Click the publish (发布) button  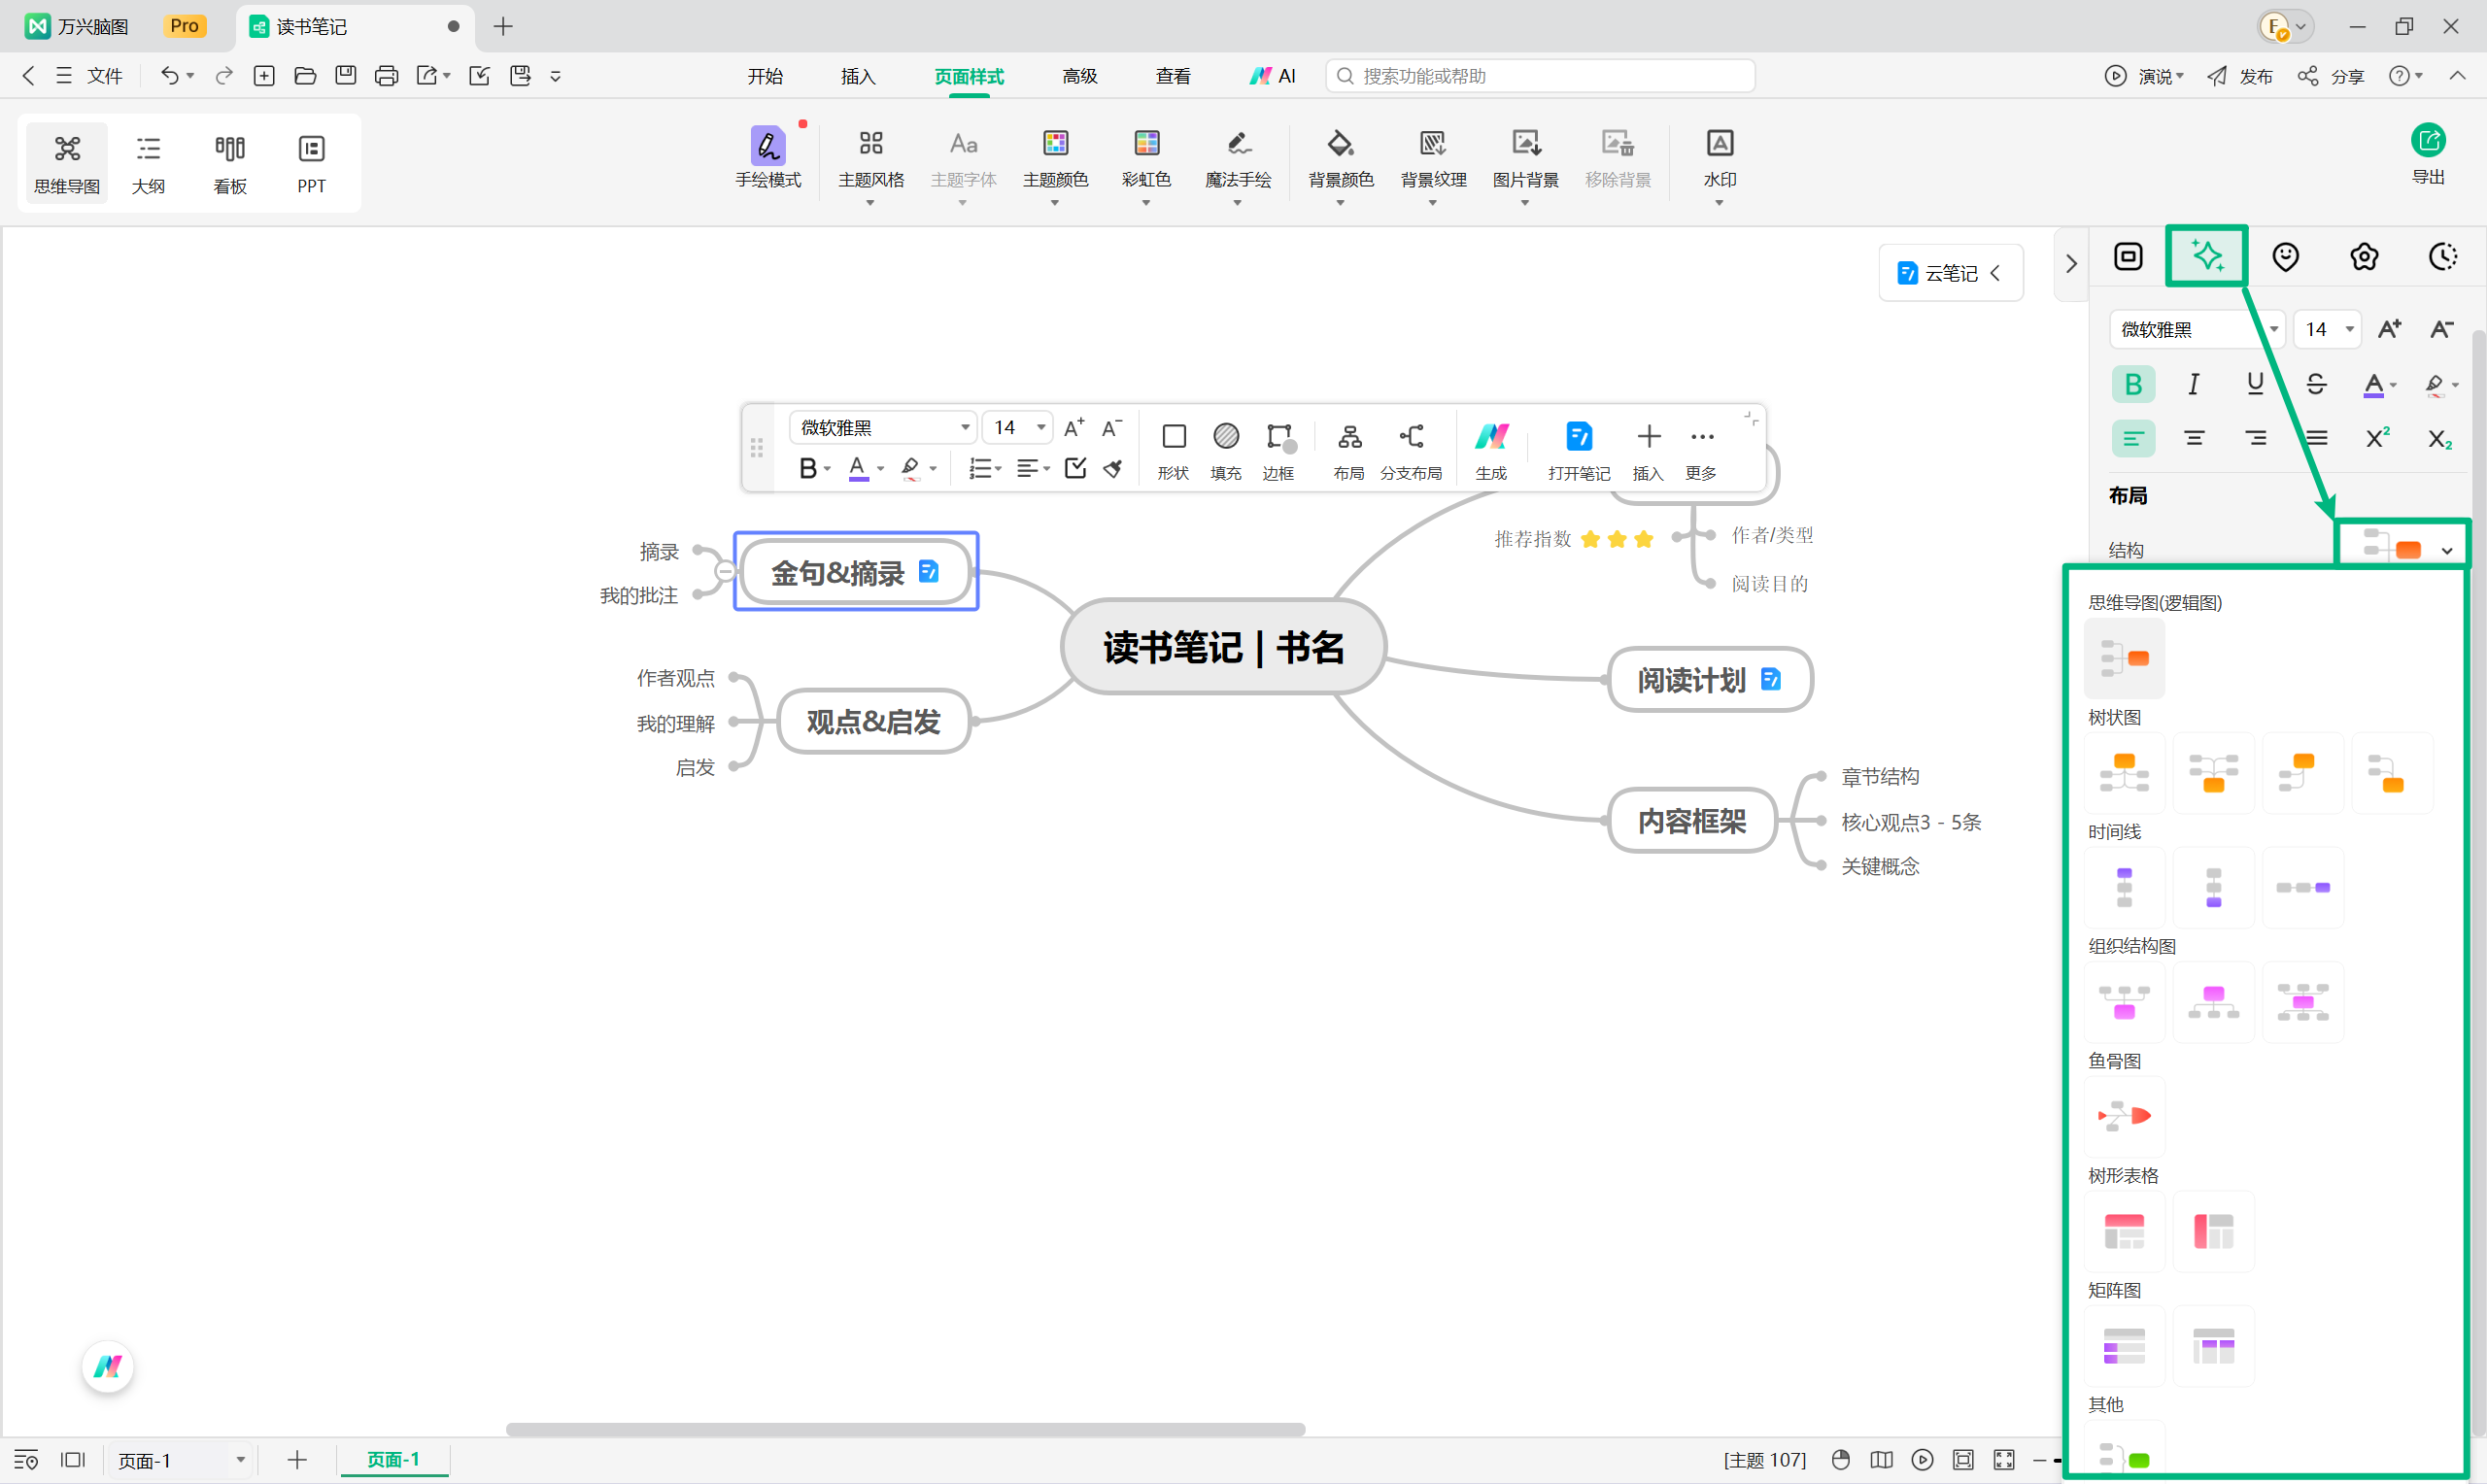(x=2240, y=76)
